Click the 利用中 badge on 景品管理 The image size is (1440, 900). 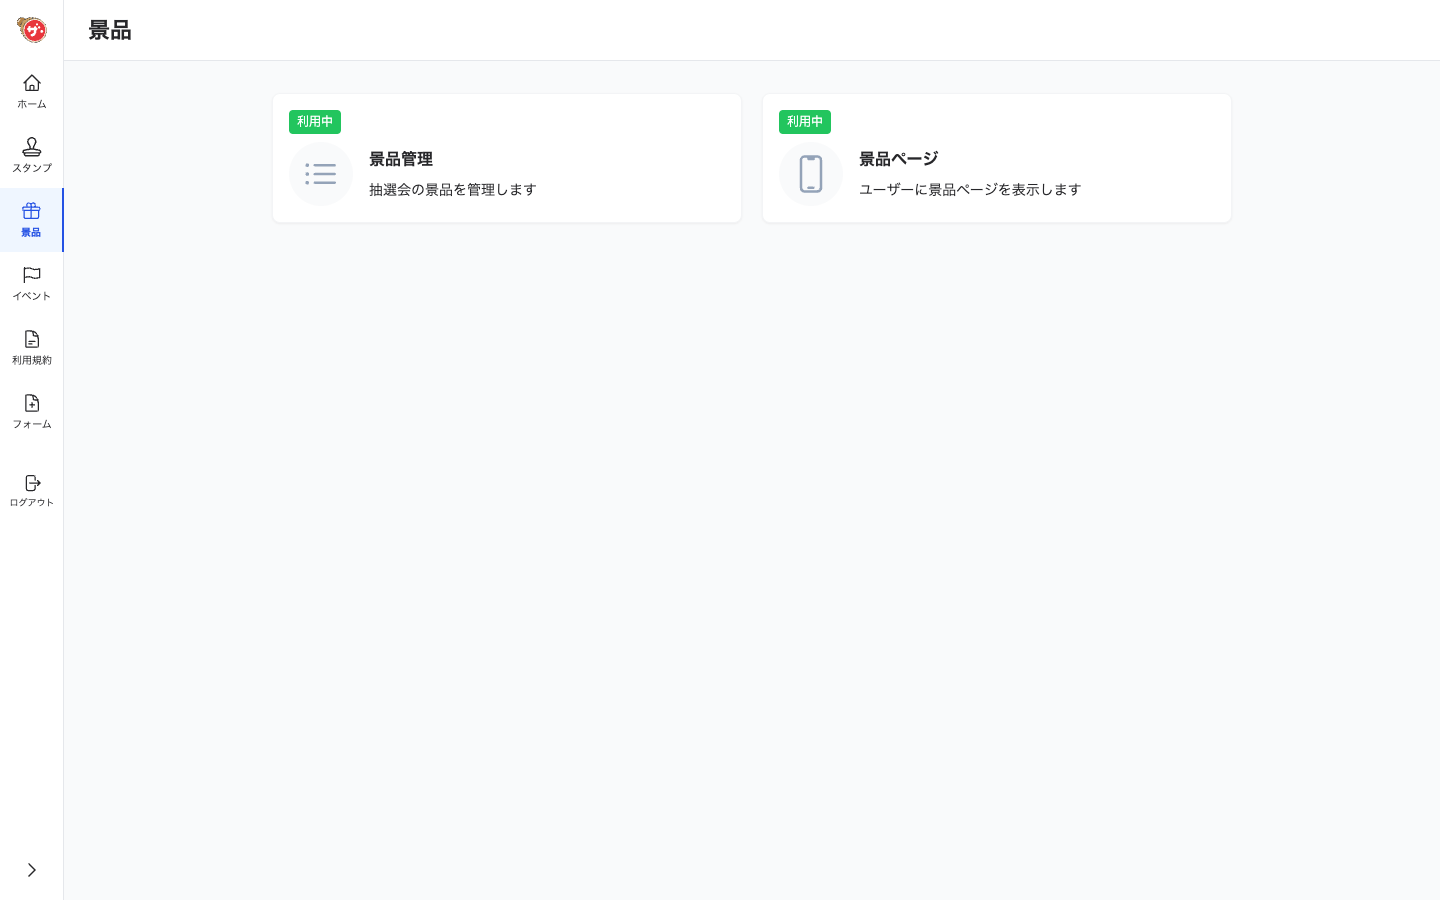314,121
